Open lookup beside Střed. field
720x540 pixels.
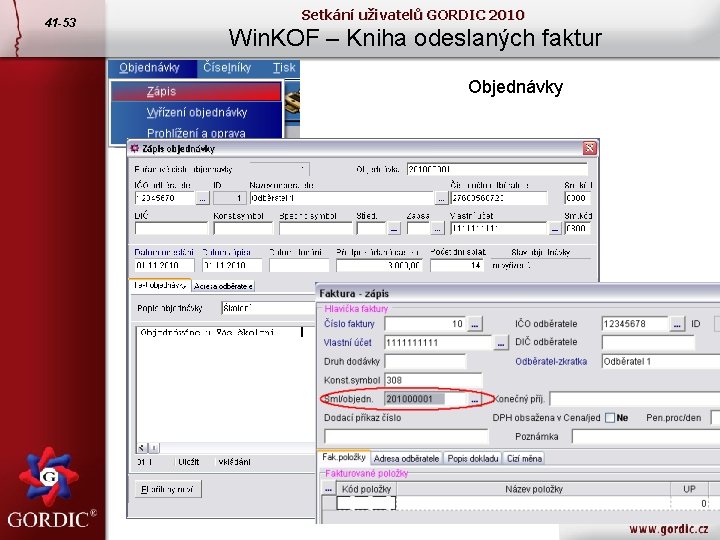click(394, 228)
